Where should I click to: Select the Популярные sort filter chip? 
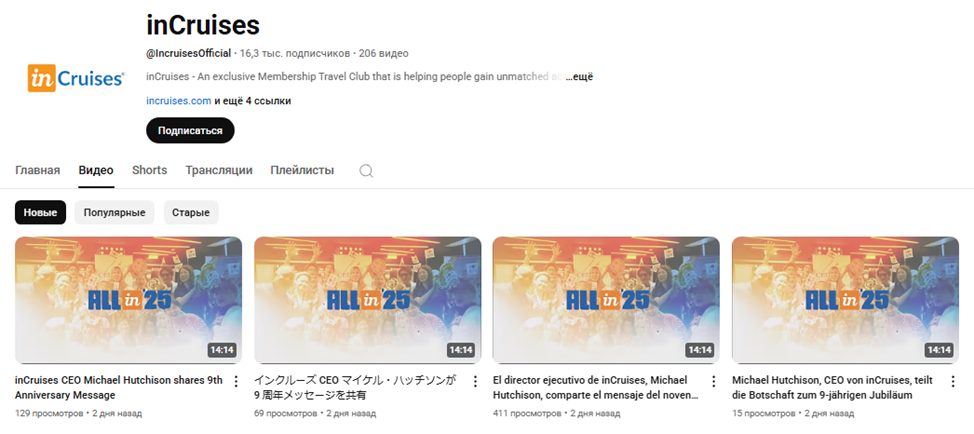pyautogui.click(x=114, y=212)
